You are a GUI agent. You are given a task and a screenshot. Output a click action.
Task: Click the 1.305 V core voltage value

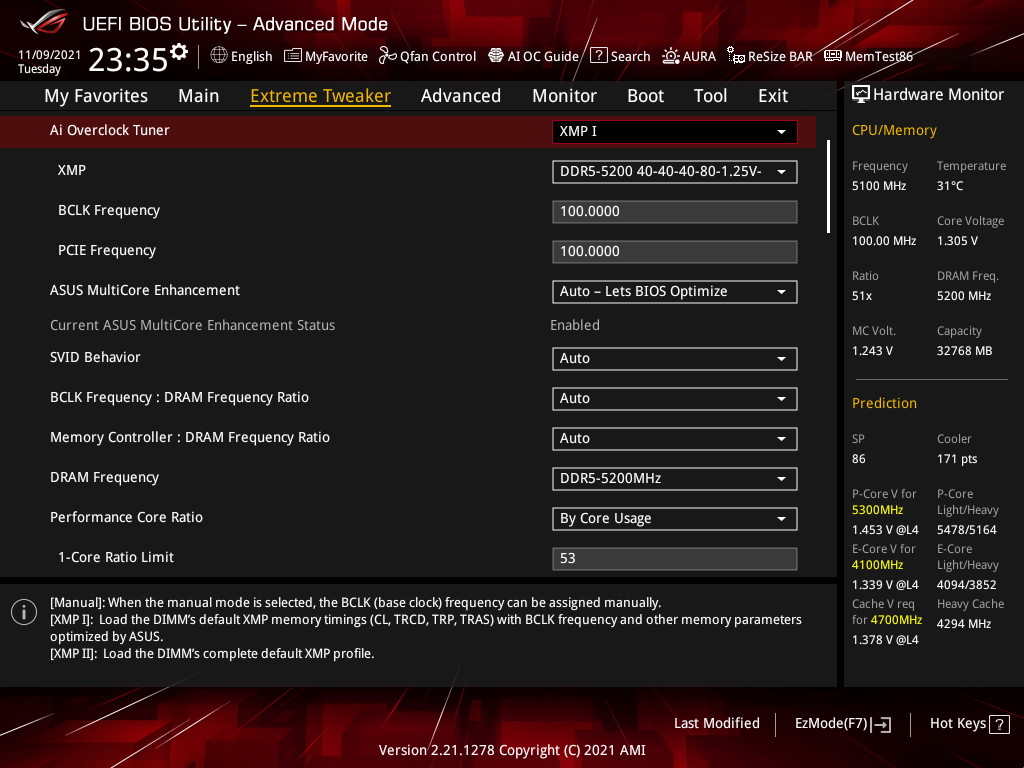957,241
